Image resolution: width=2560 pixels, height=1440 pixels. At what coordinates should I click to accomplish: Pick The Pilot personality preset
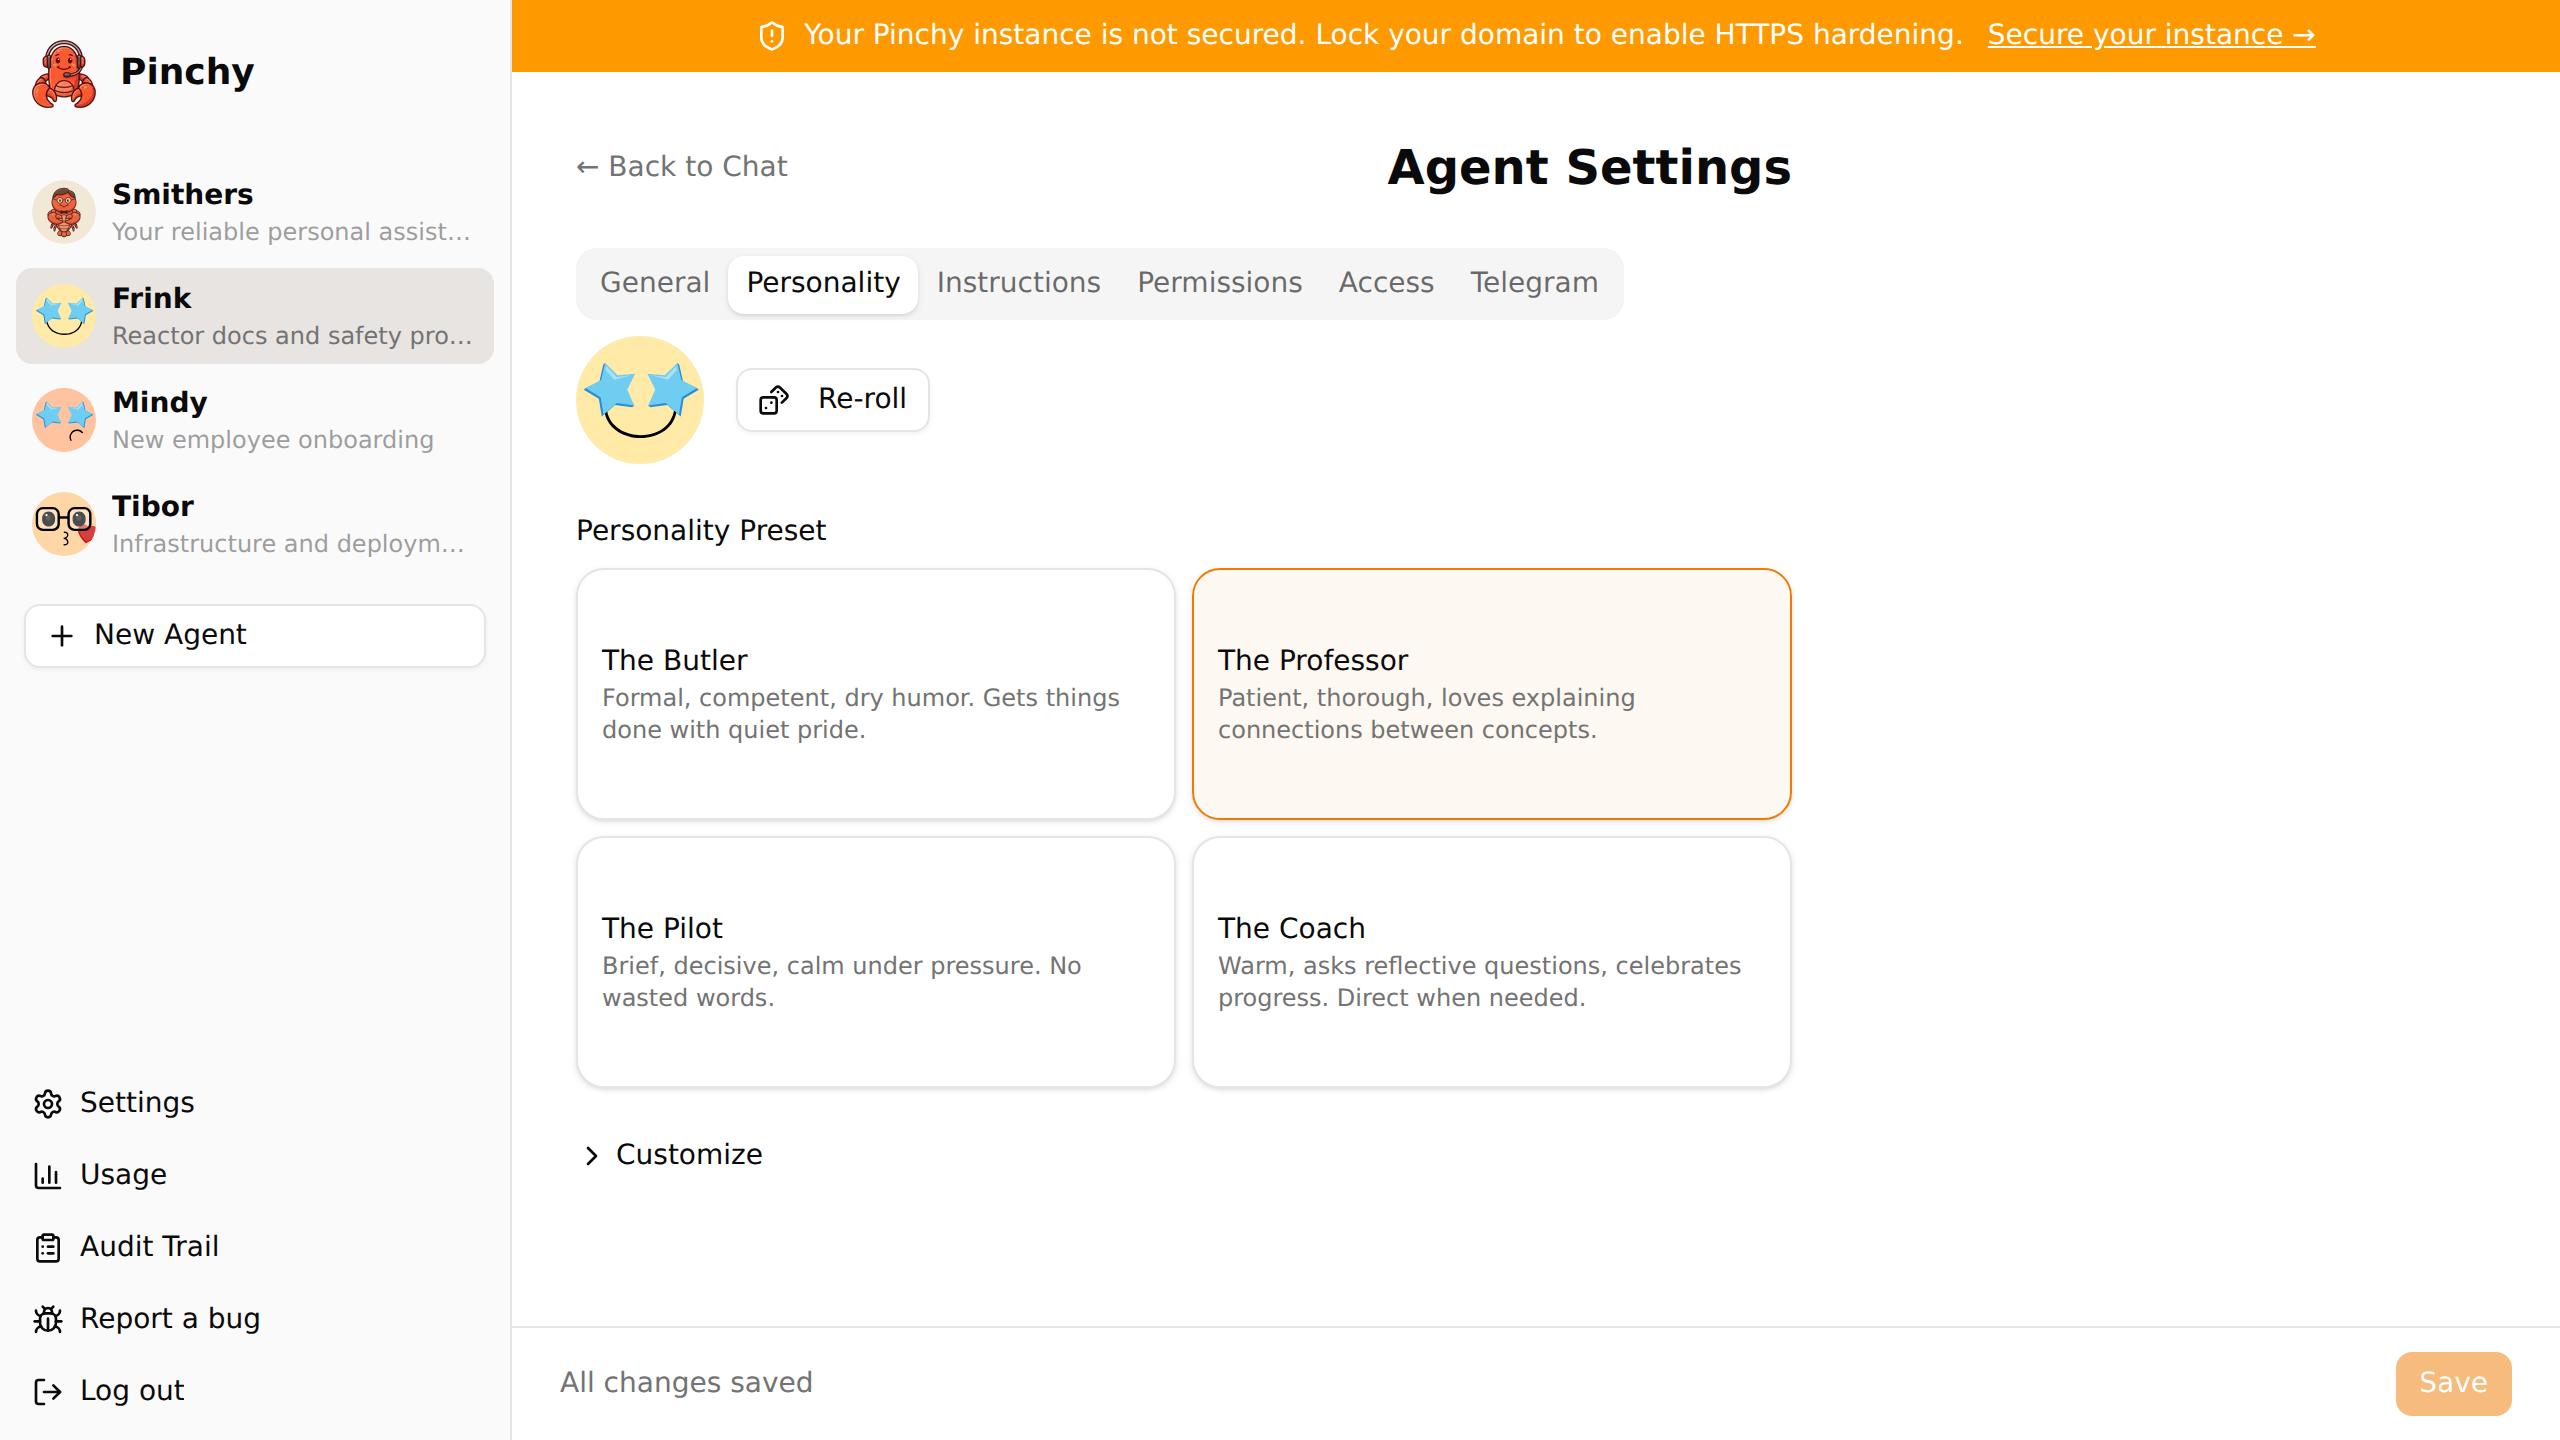(876, 962)
